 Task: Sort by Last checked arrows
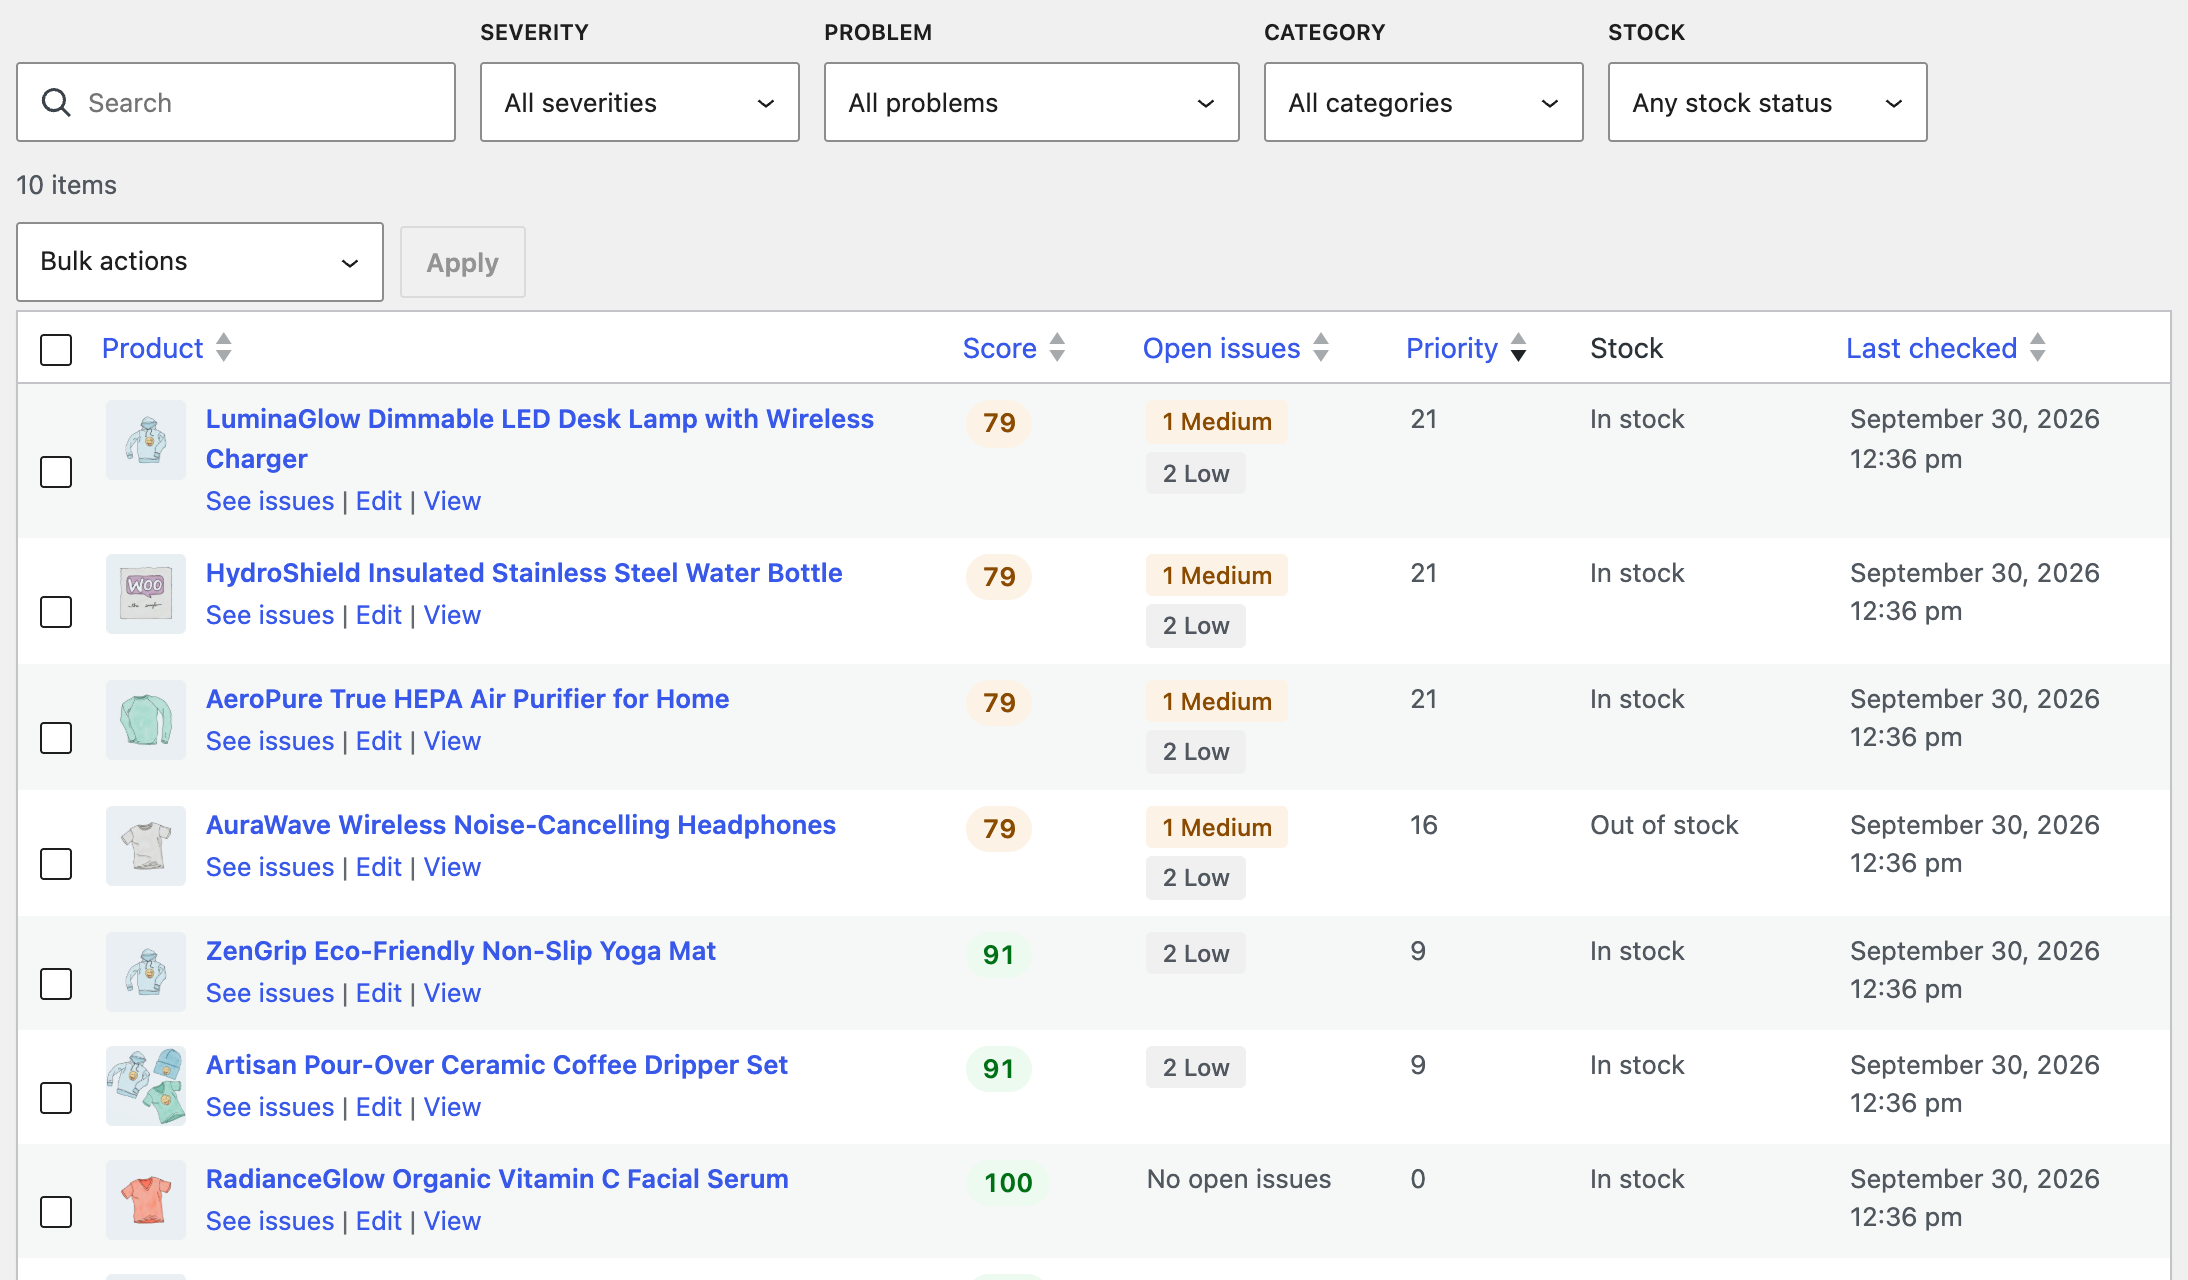(2038, 348)
